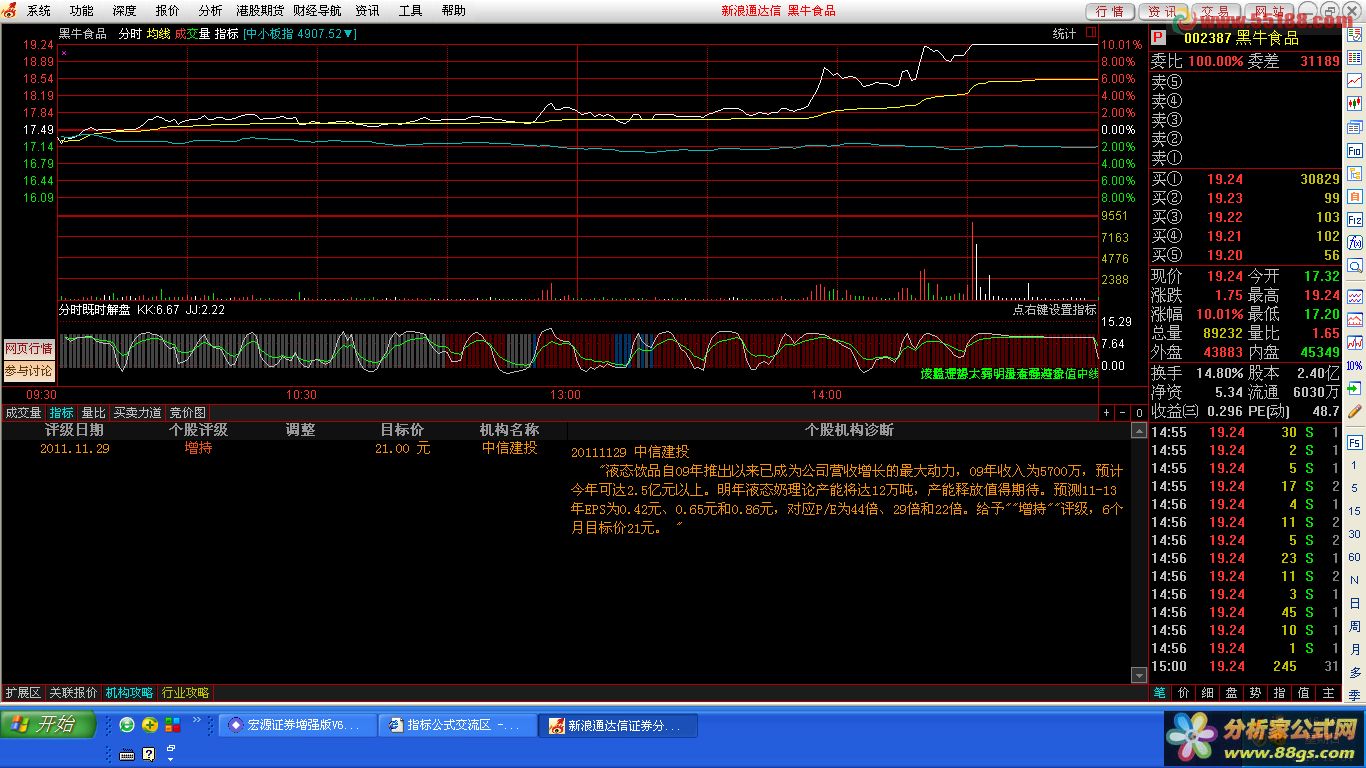Image resolution: width=1366 pixels, height=768 pixels.
Task: Click the 资讯 button in title bar
Action: point(1161,12)
